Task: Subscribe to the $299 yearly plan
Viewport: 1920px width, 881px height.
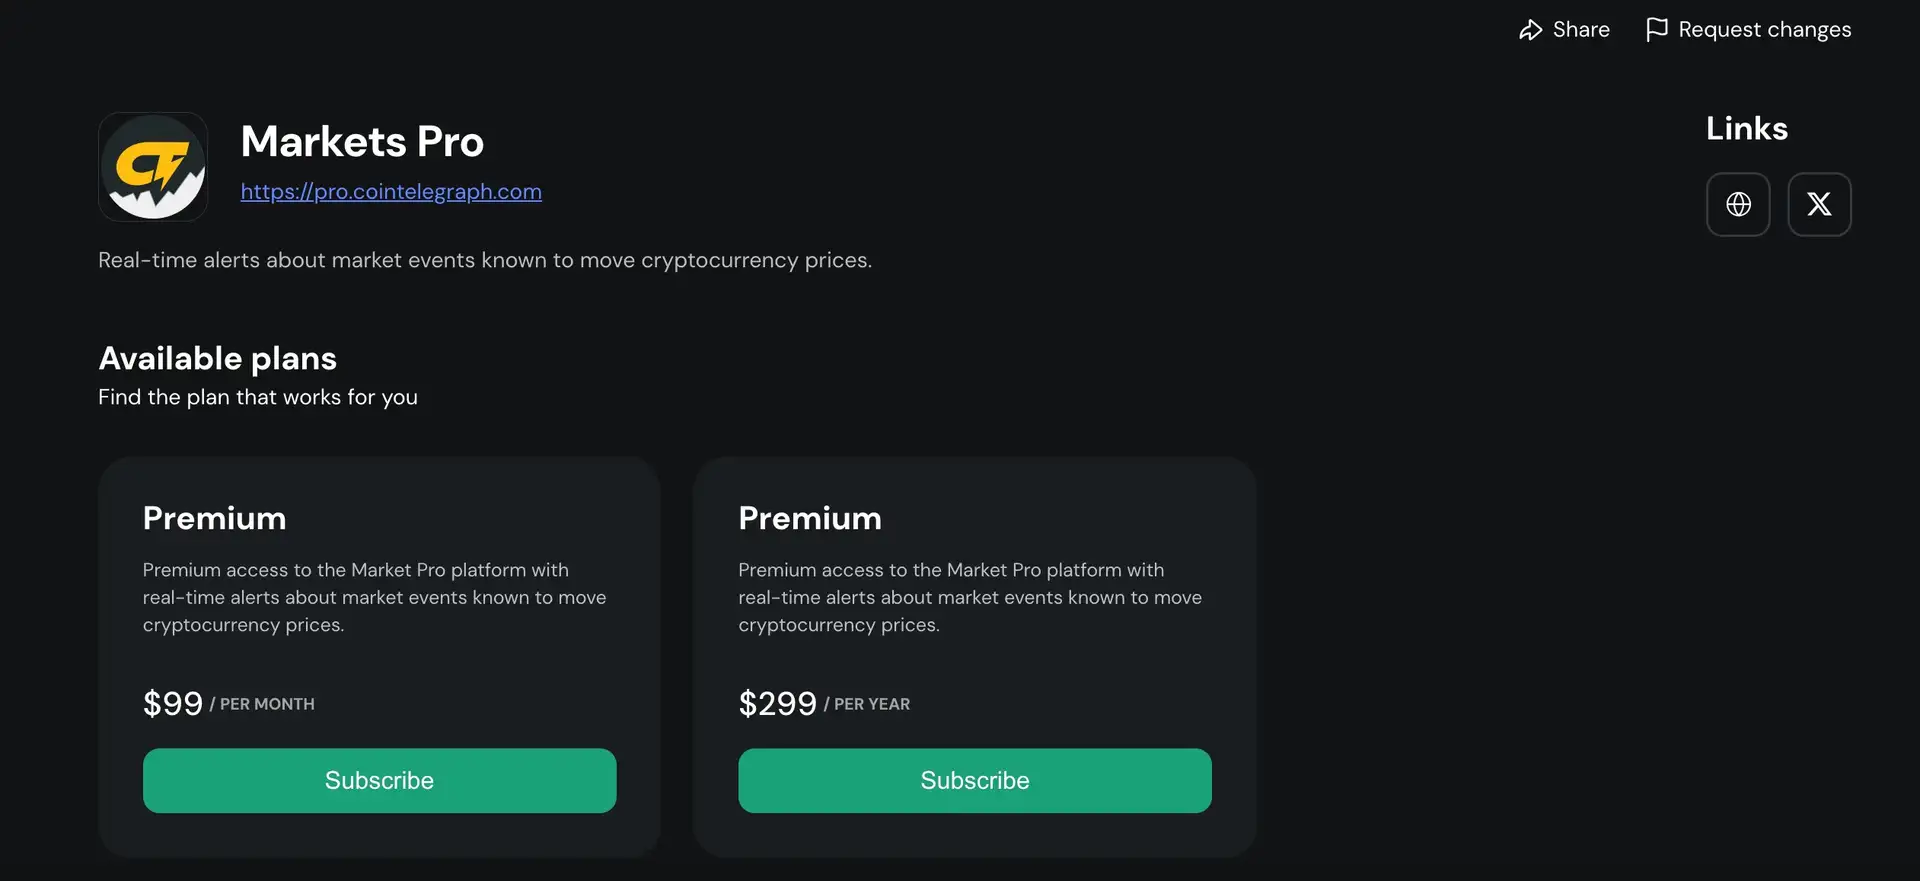Action: pyautogui.click(x=974, y=781)
